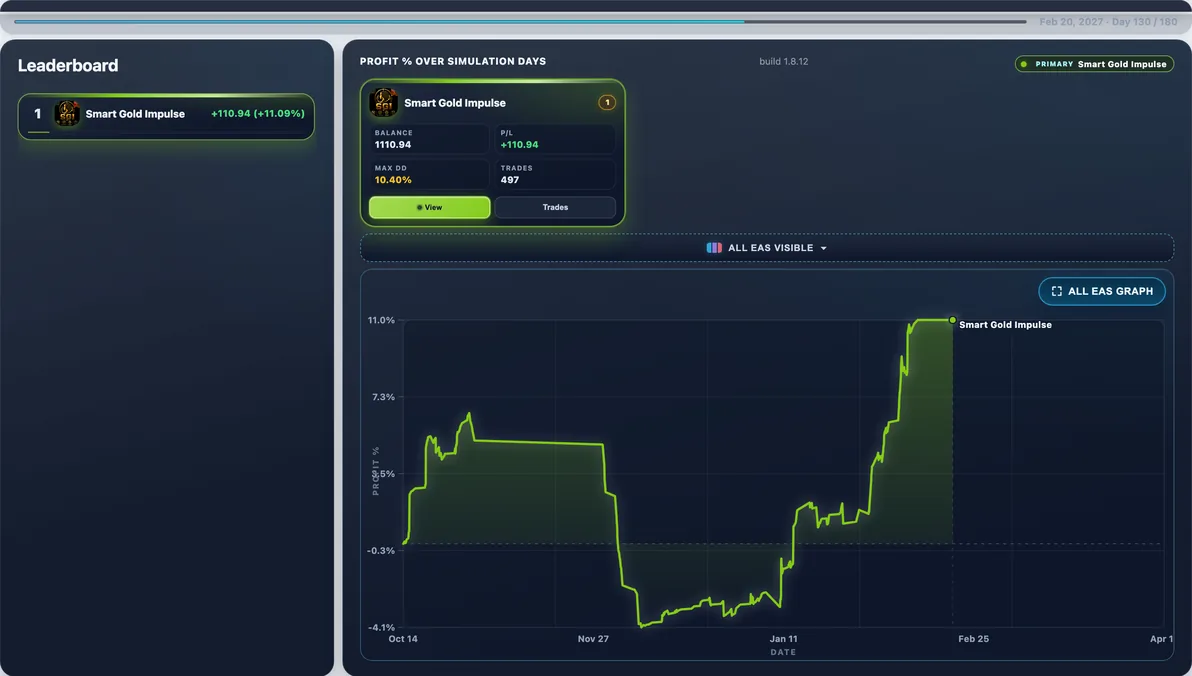Click the dropdown arrow after All EAs Visible

pyautogui.click(x=823, y=249)
